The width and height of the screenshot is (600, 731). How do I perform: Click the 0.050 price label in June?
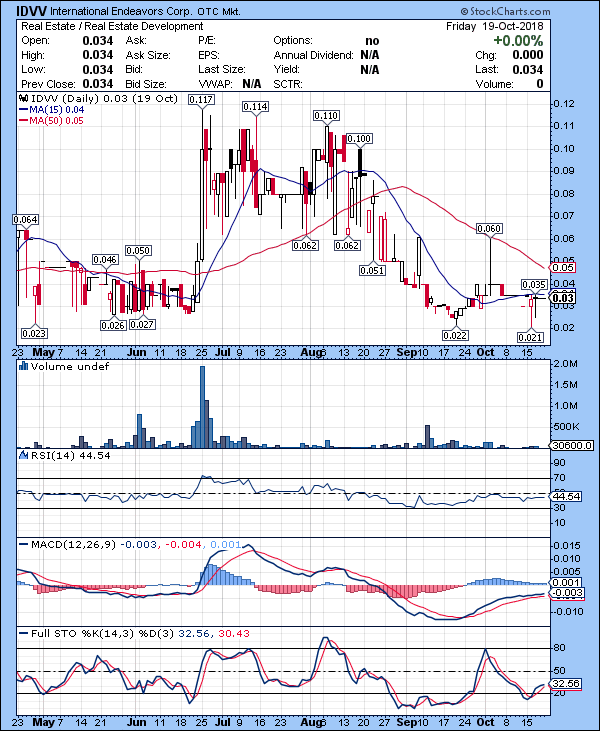coord(138,251)
